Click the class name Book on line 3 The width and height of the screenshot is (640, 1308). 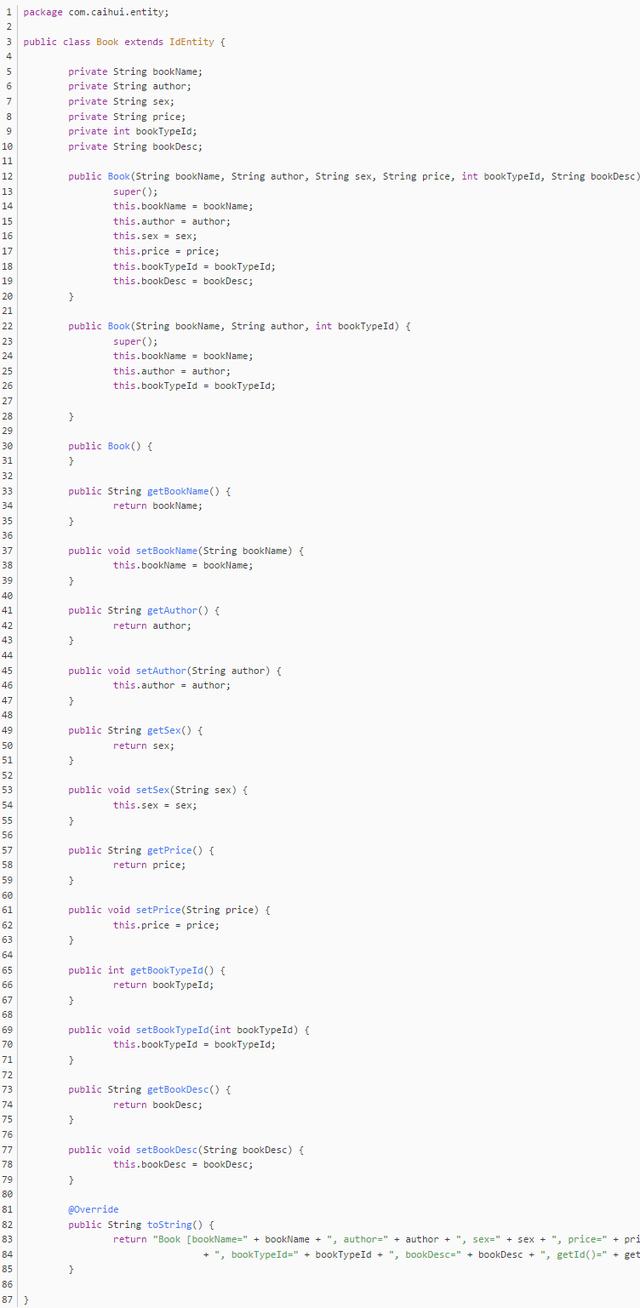pos(107,42)
